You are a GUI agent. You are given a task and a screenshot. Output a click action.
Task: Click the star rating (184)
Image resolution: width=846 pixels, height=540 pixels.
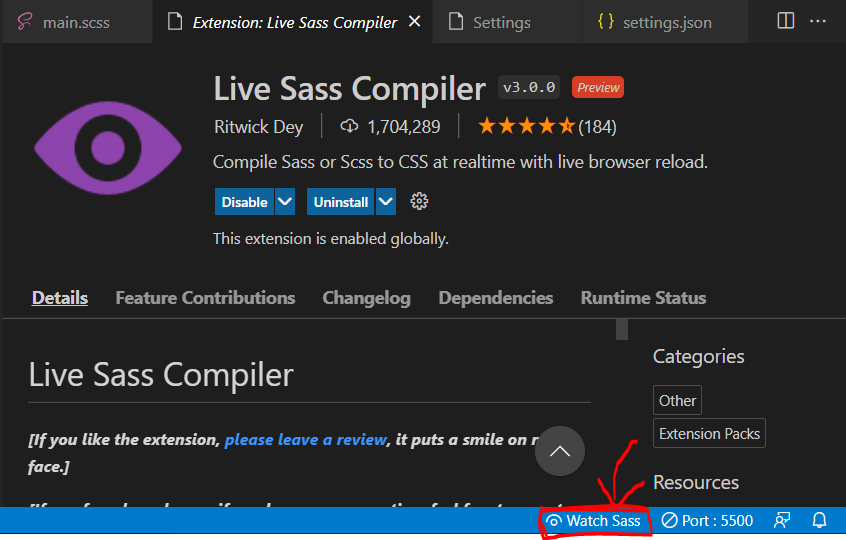[547, 127]
